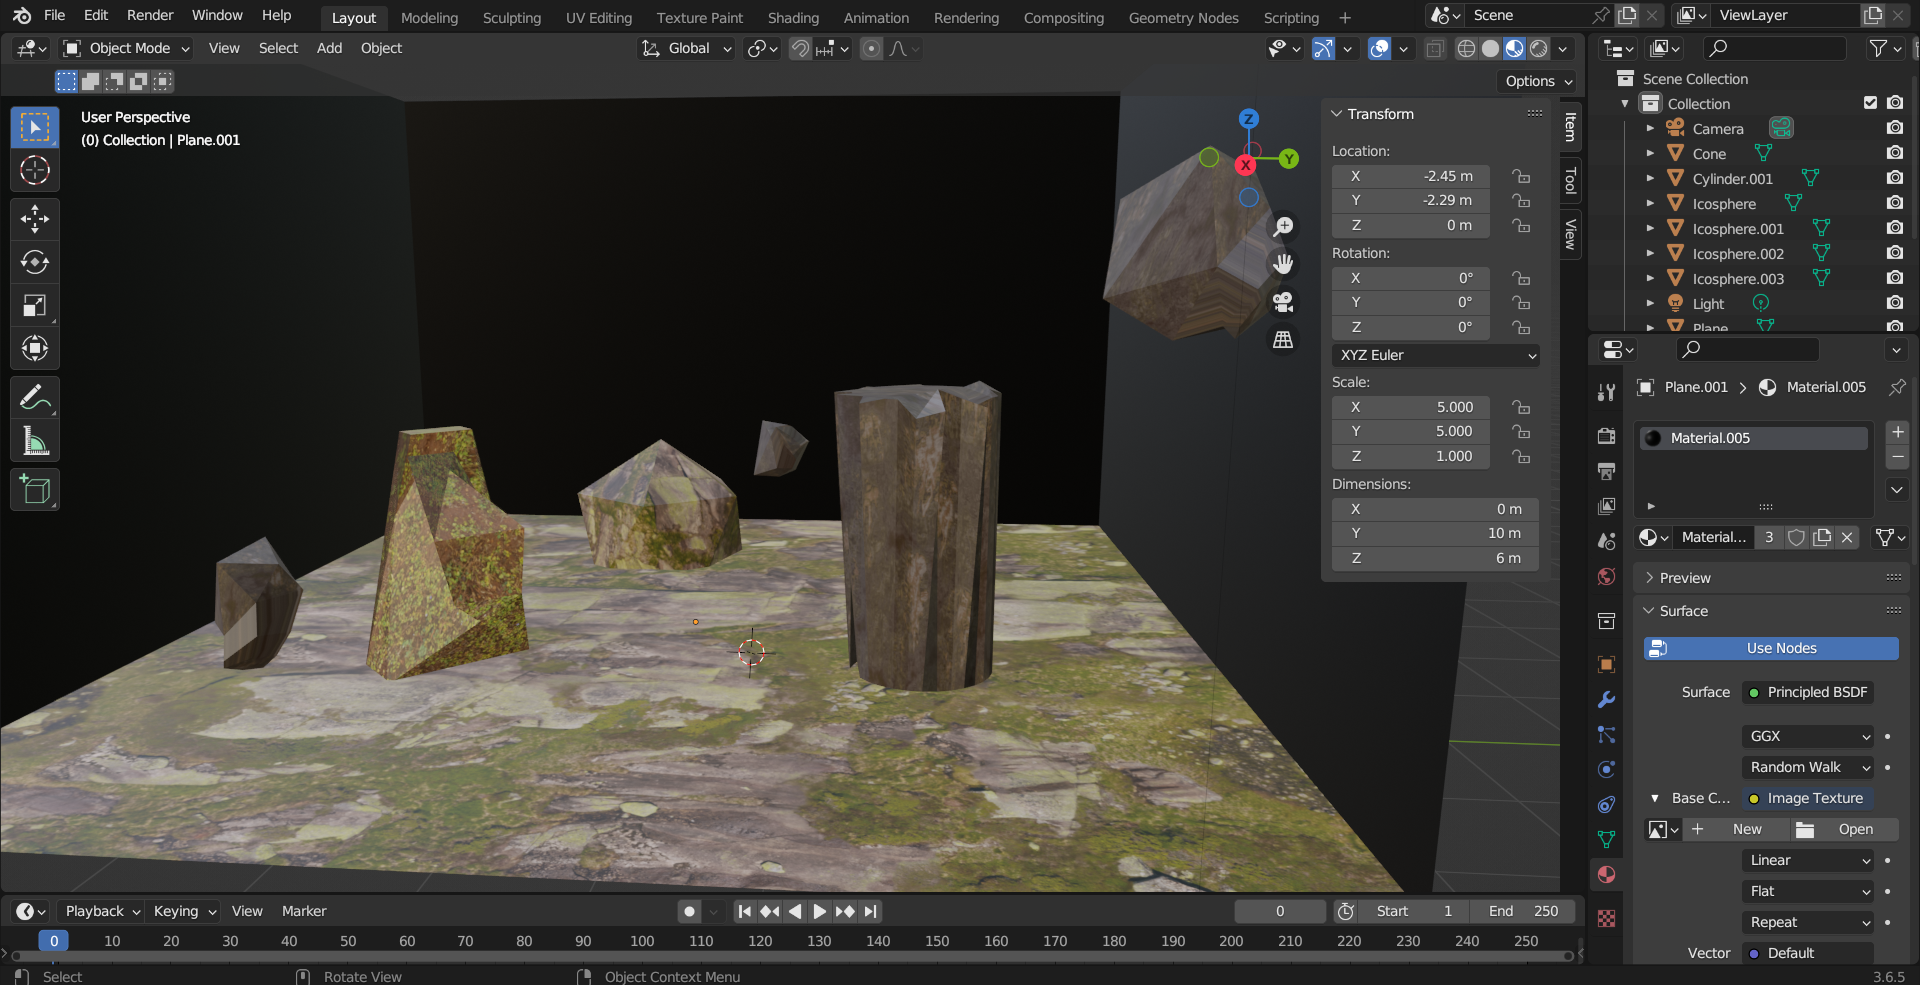Toggle snapping magnet
The width and height of the screenshot is (1920, 985).
800,48
